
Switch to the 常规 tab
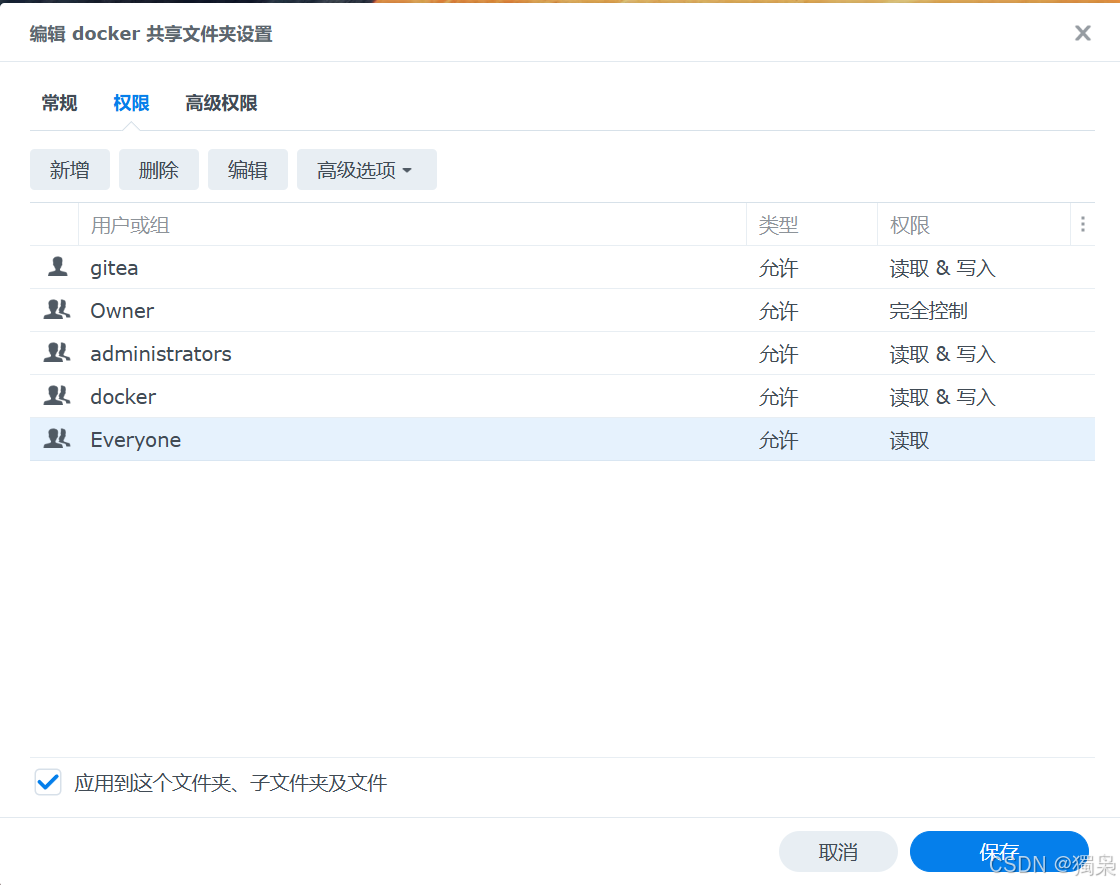pos(59,103)
